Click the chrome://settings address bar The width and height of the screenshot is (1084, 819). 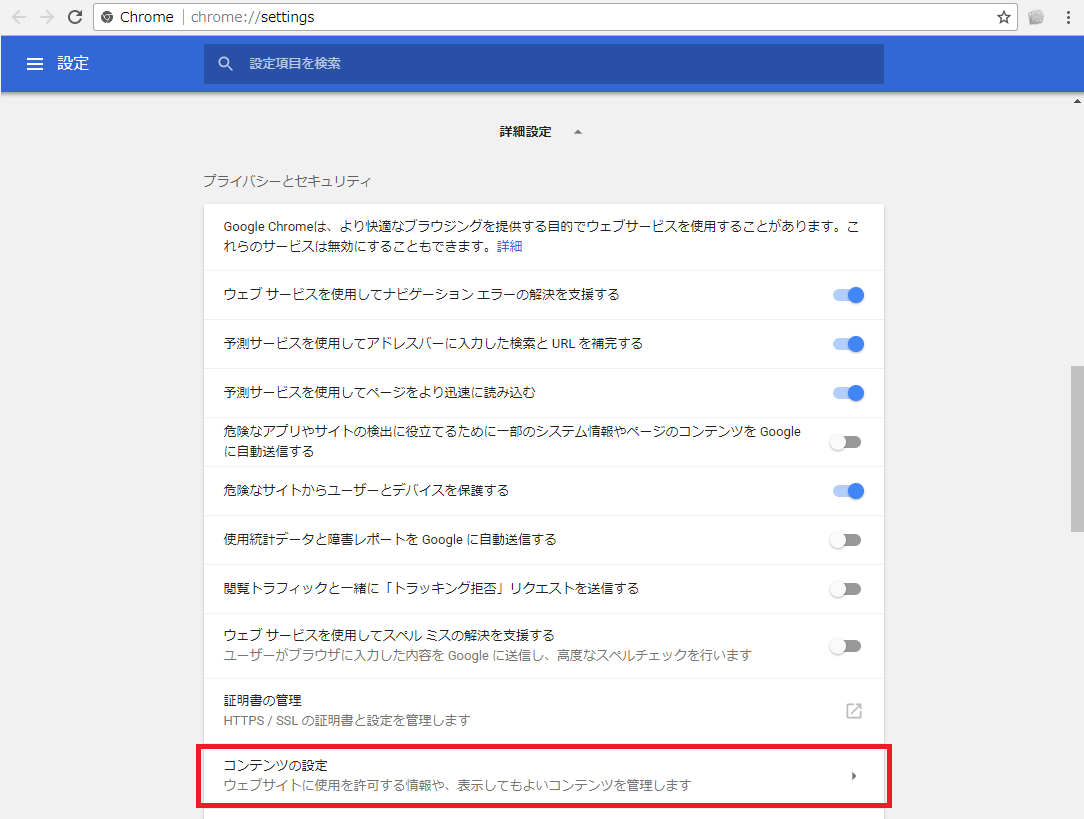(x=553, y=17)
